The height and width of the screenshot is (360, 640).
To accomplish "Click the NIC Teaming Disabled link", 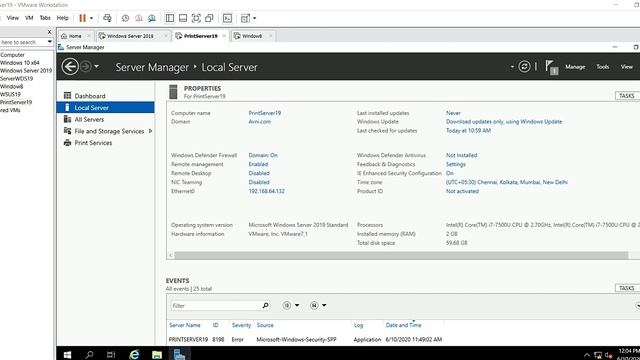I will 259,182.
